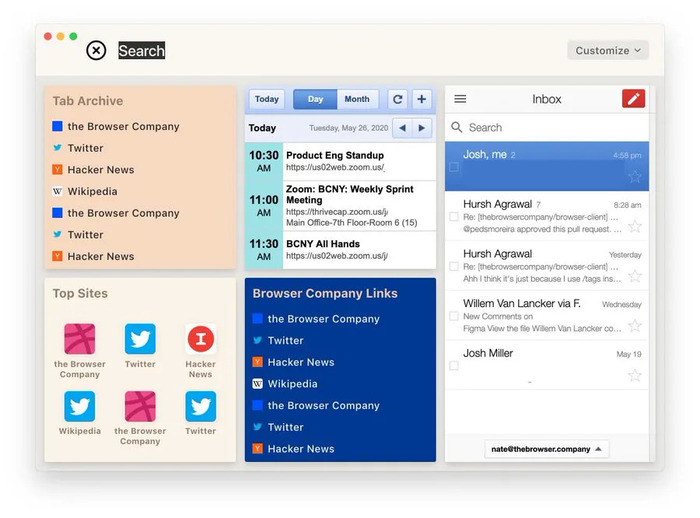Switch calendar to Month view
This screenshot has width=700, height=518.
click(x=357, y=99)
